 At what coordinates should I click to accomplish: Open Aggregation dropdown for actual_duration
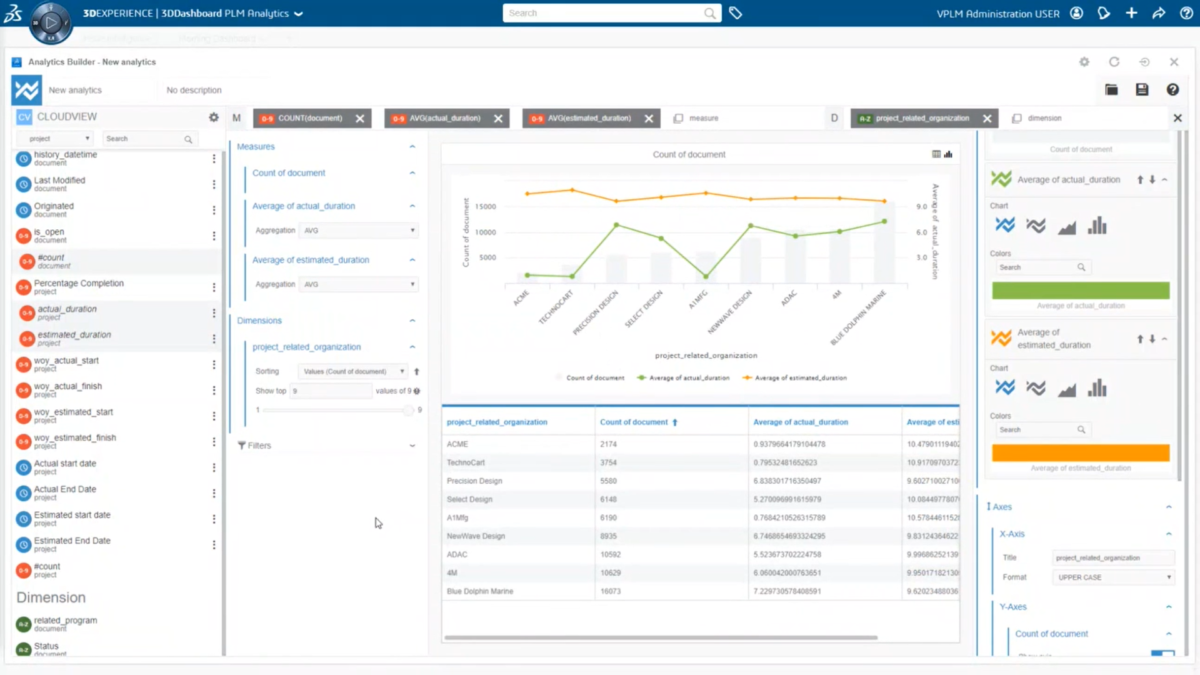pyautogui.click(x=358, y=230)
